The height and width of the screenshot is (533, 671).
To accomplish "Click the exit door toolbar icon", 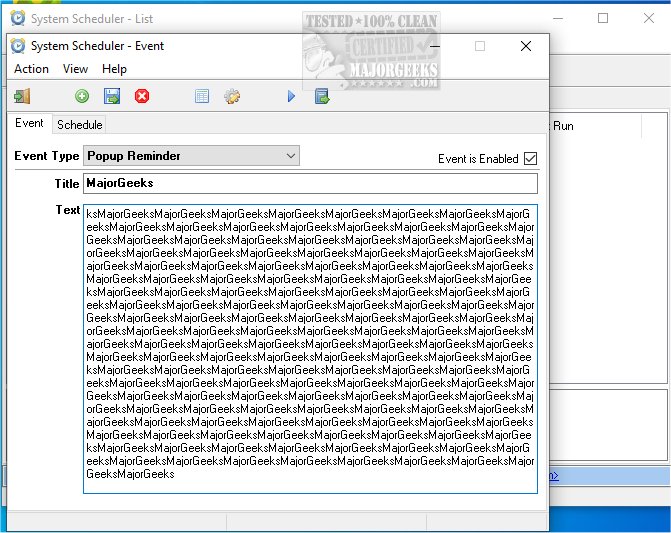I will click(22, 96).
